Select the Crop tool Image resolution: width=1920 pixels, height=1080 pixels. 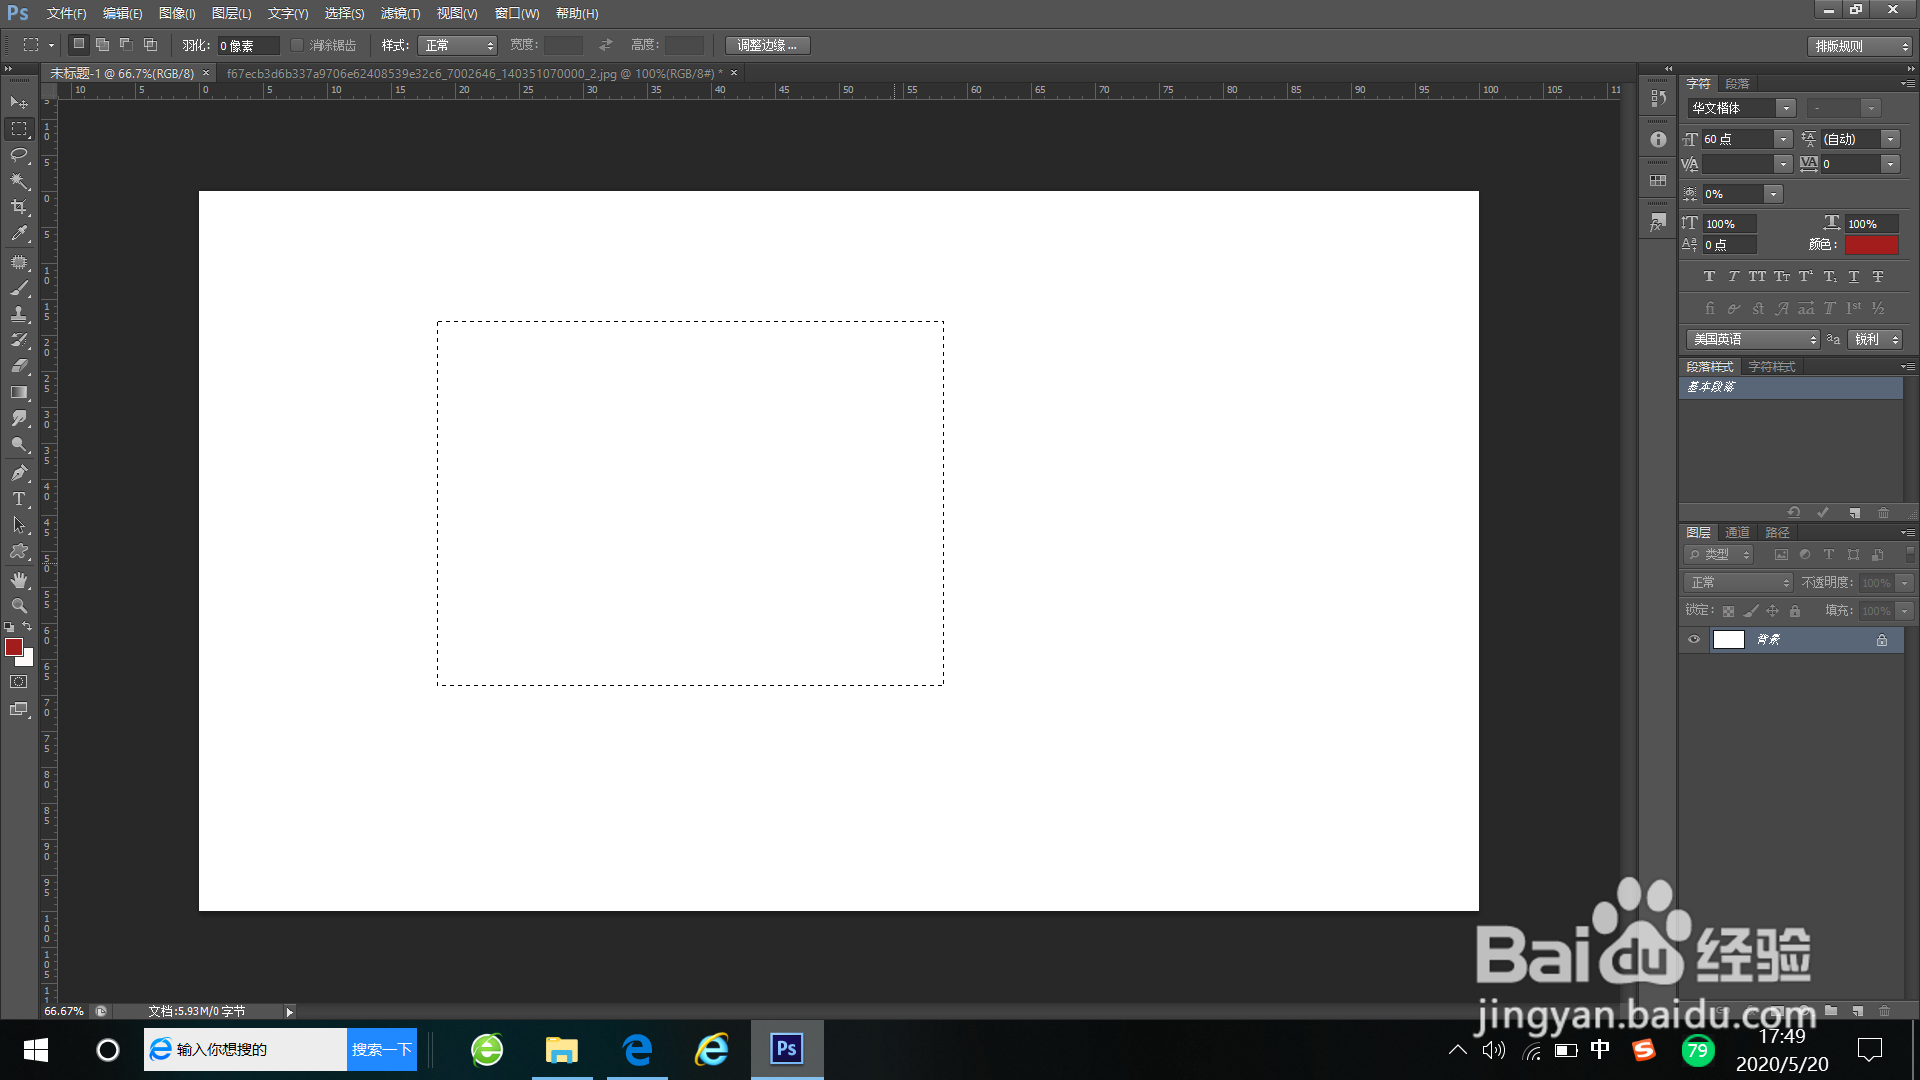[19, 207]
